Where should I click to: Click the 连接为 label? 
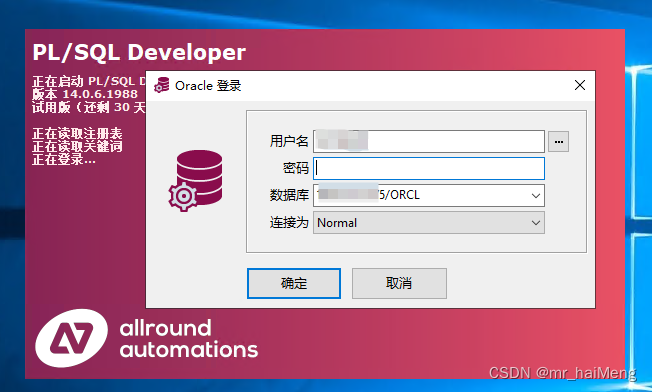pos(289,223)
